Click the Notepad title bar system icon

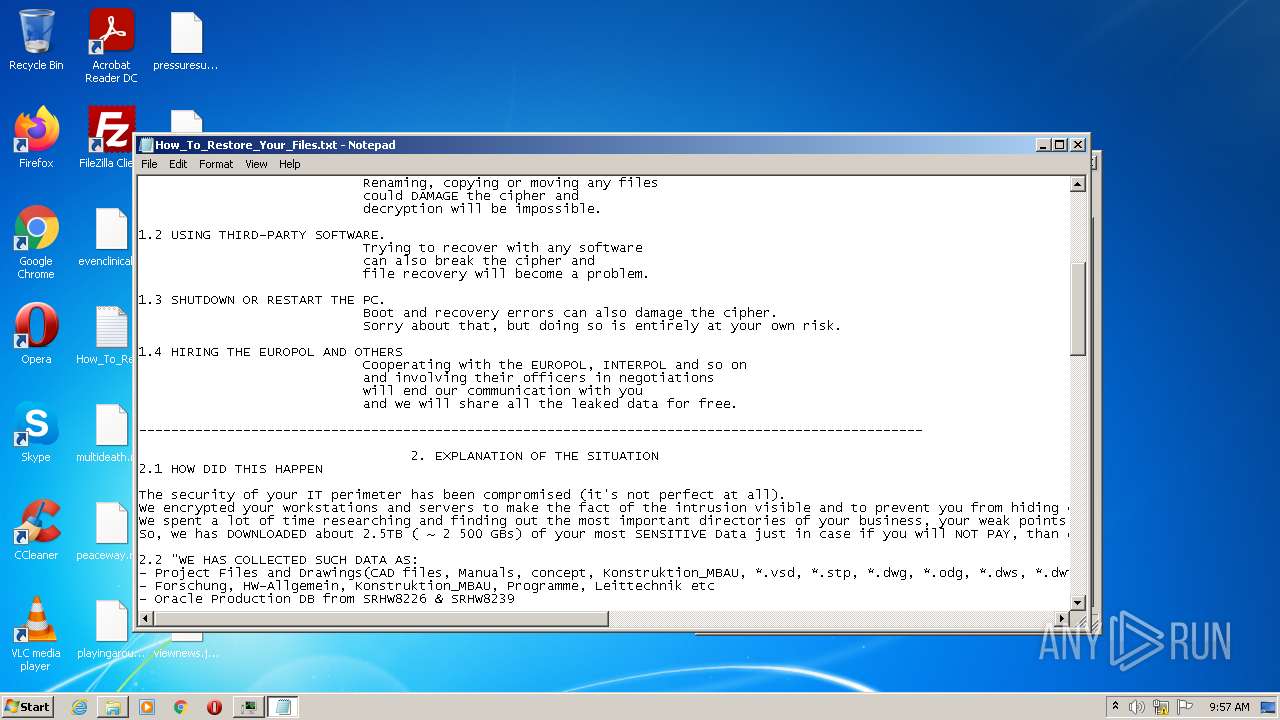[x=147, y=145]
